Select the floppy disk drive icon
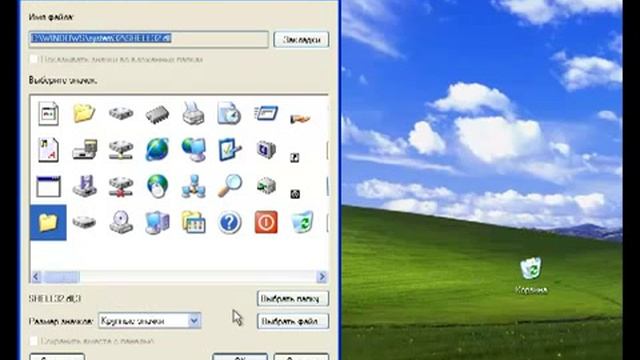Screen dimensions: 640x360 point(84,186)
